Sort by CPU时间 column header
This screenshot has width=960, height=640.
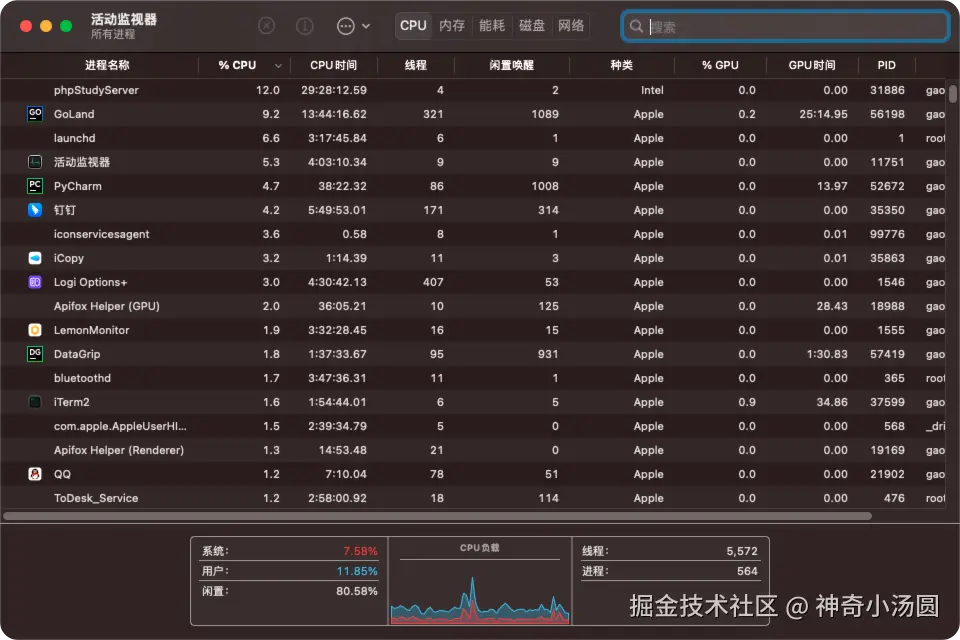[x=333, y=65]
